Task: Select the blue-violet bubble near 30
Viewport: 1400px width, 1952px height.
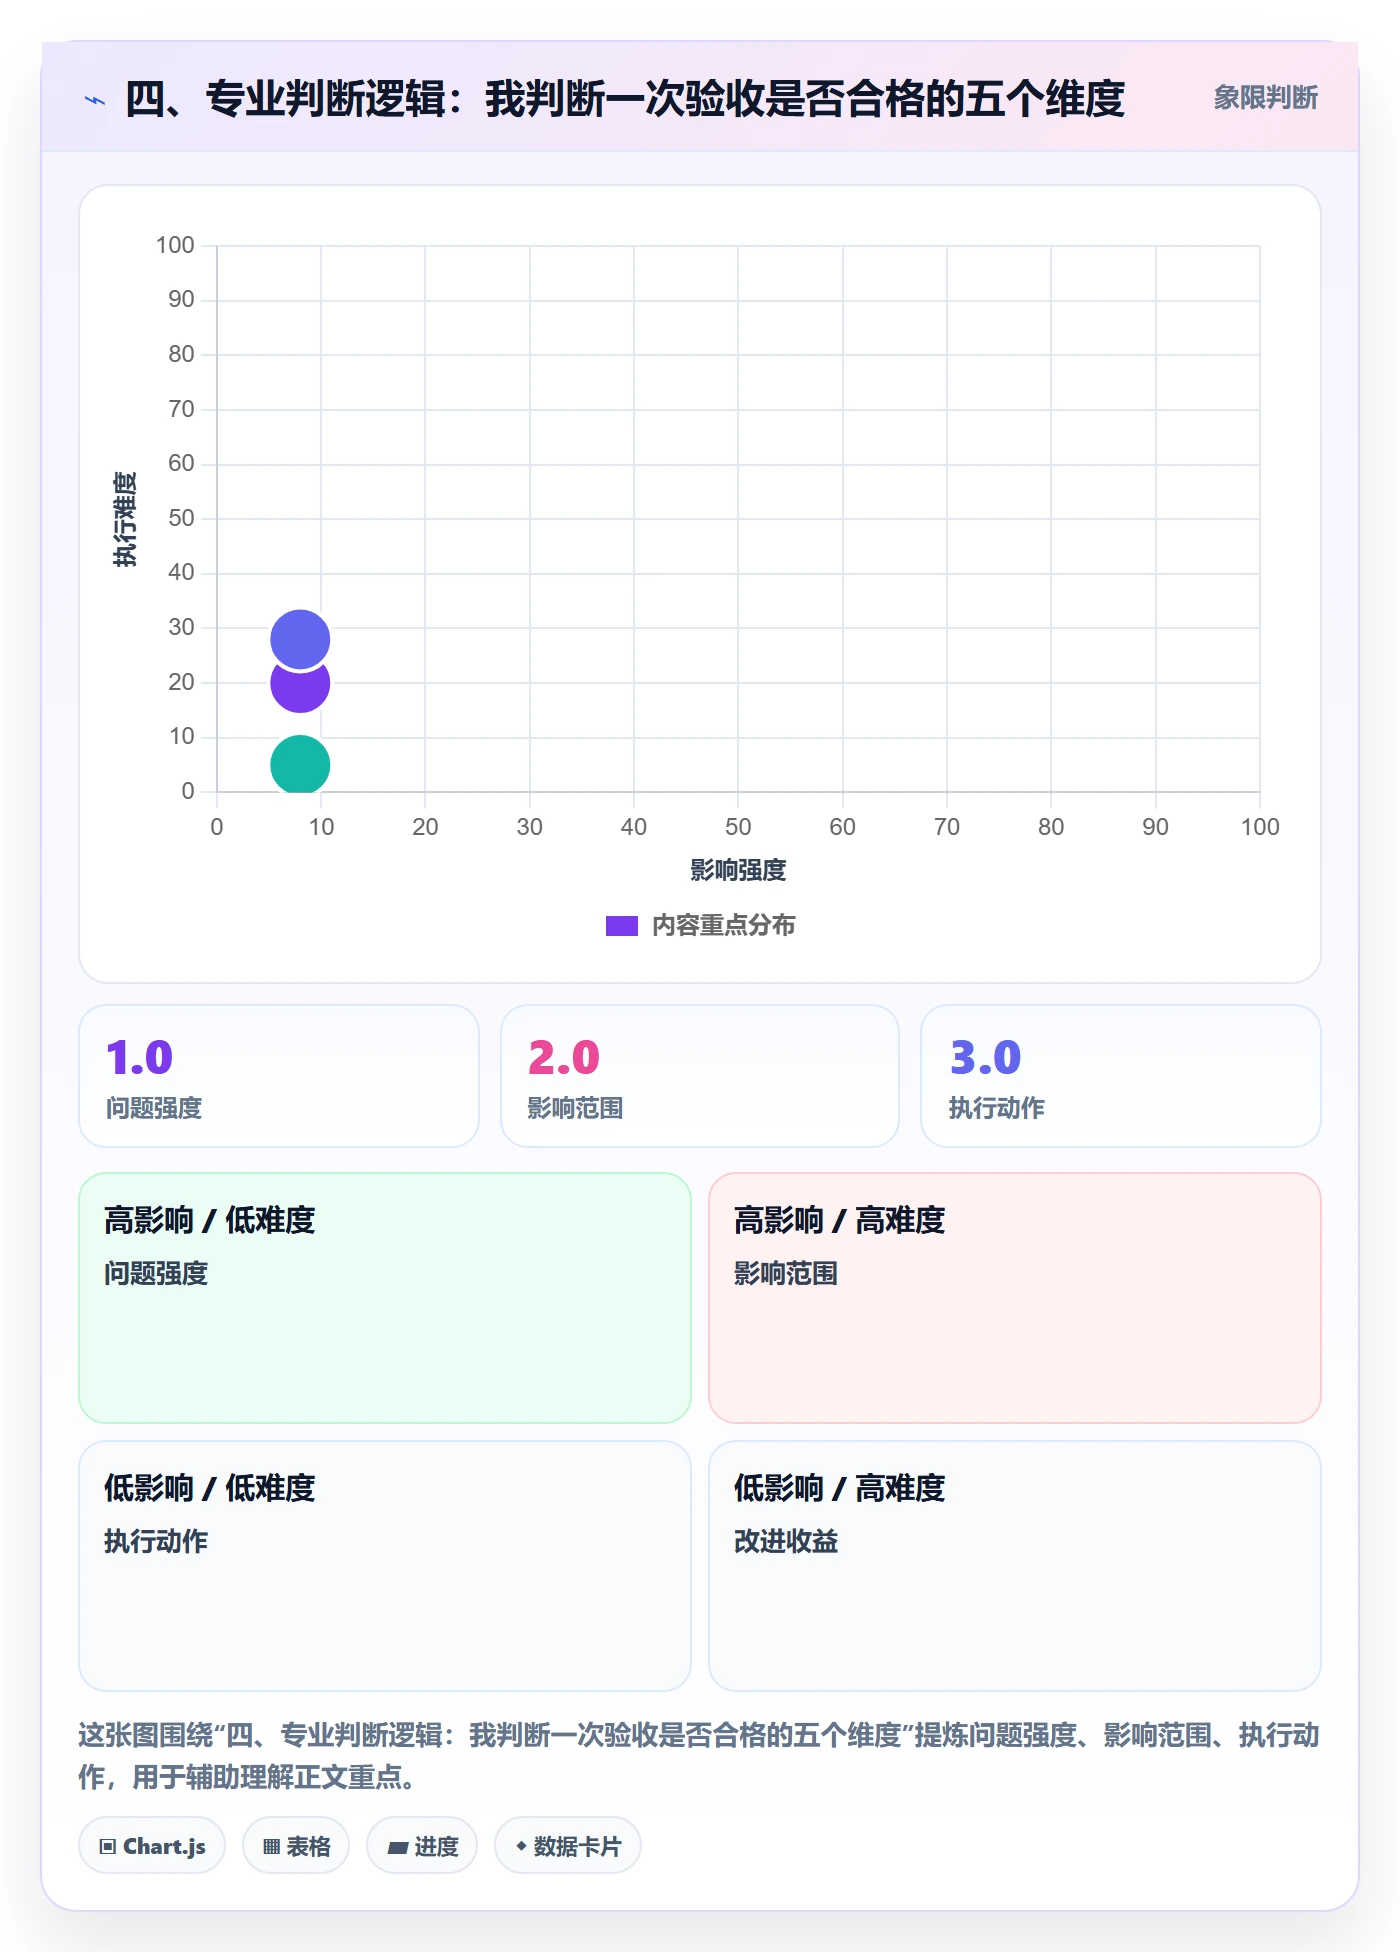Action: pos(300,639)
